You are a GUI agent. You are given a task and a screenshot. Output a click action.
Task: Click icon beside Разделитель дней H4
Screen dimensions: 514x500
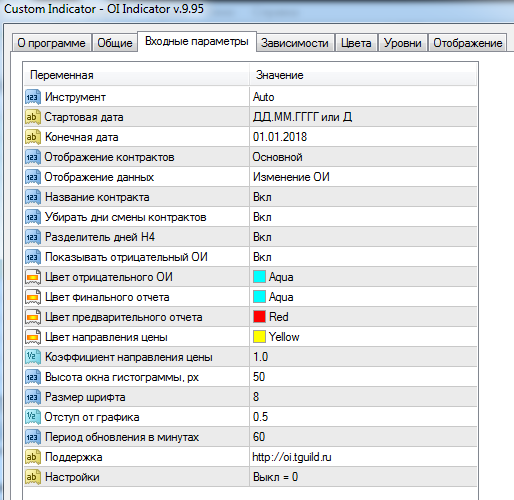point(33,237)
